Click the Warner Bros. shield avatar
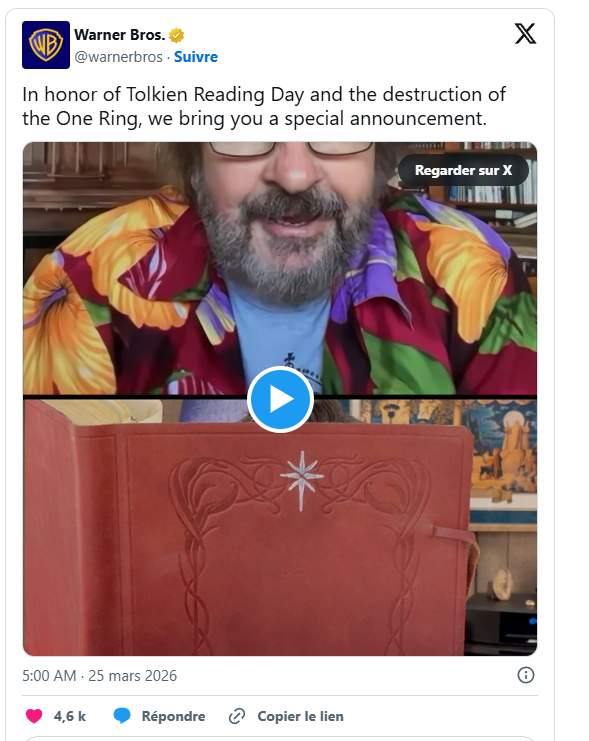 click(x=46, y=45)
